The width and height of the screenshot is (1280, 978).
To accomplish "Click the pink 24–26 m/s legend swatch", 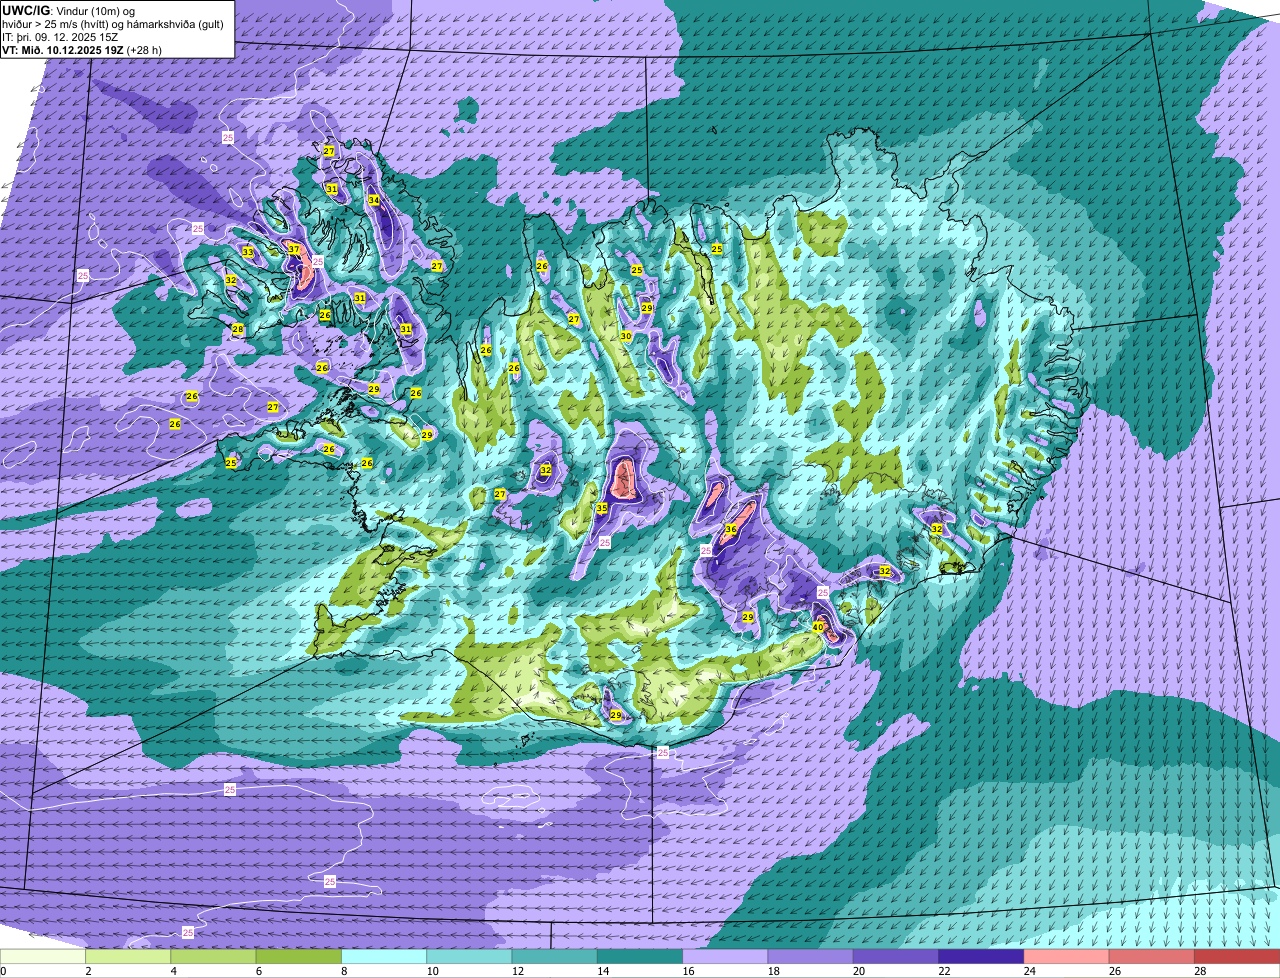I will pyautogui.click(x=1067, y=957).
